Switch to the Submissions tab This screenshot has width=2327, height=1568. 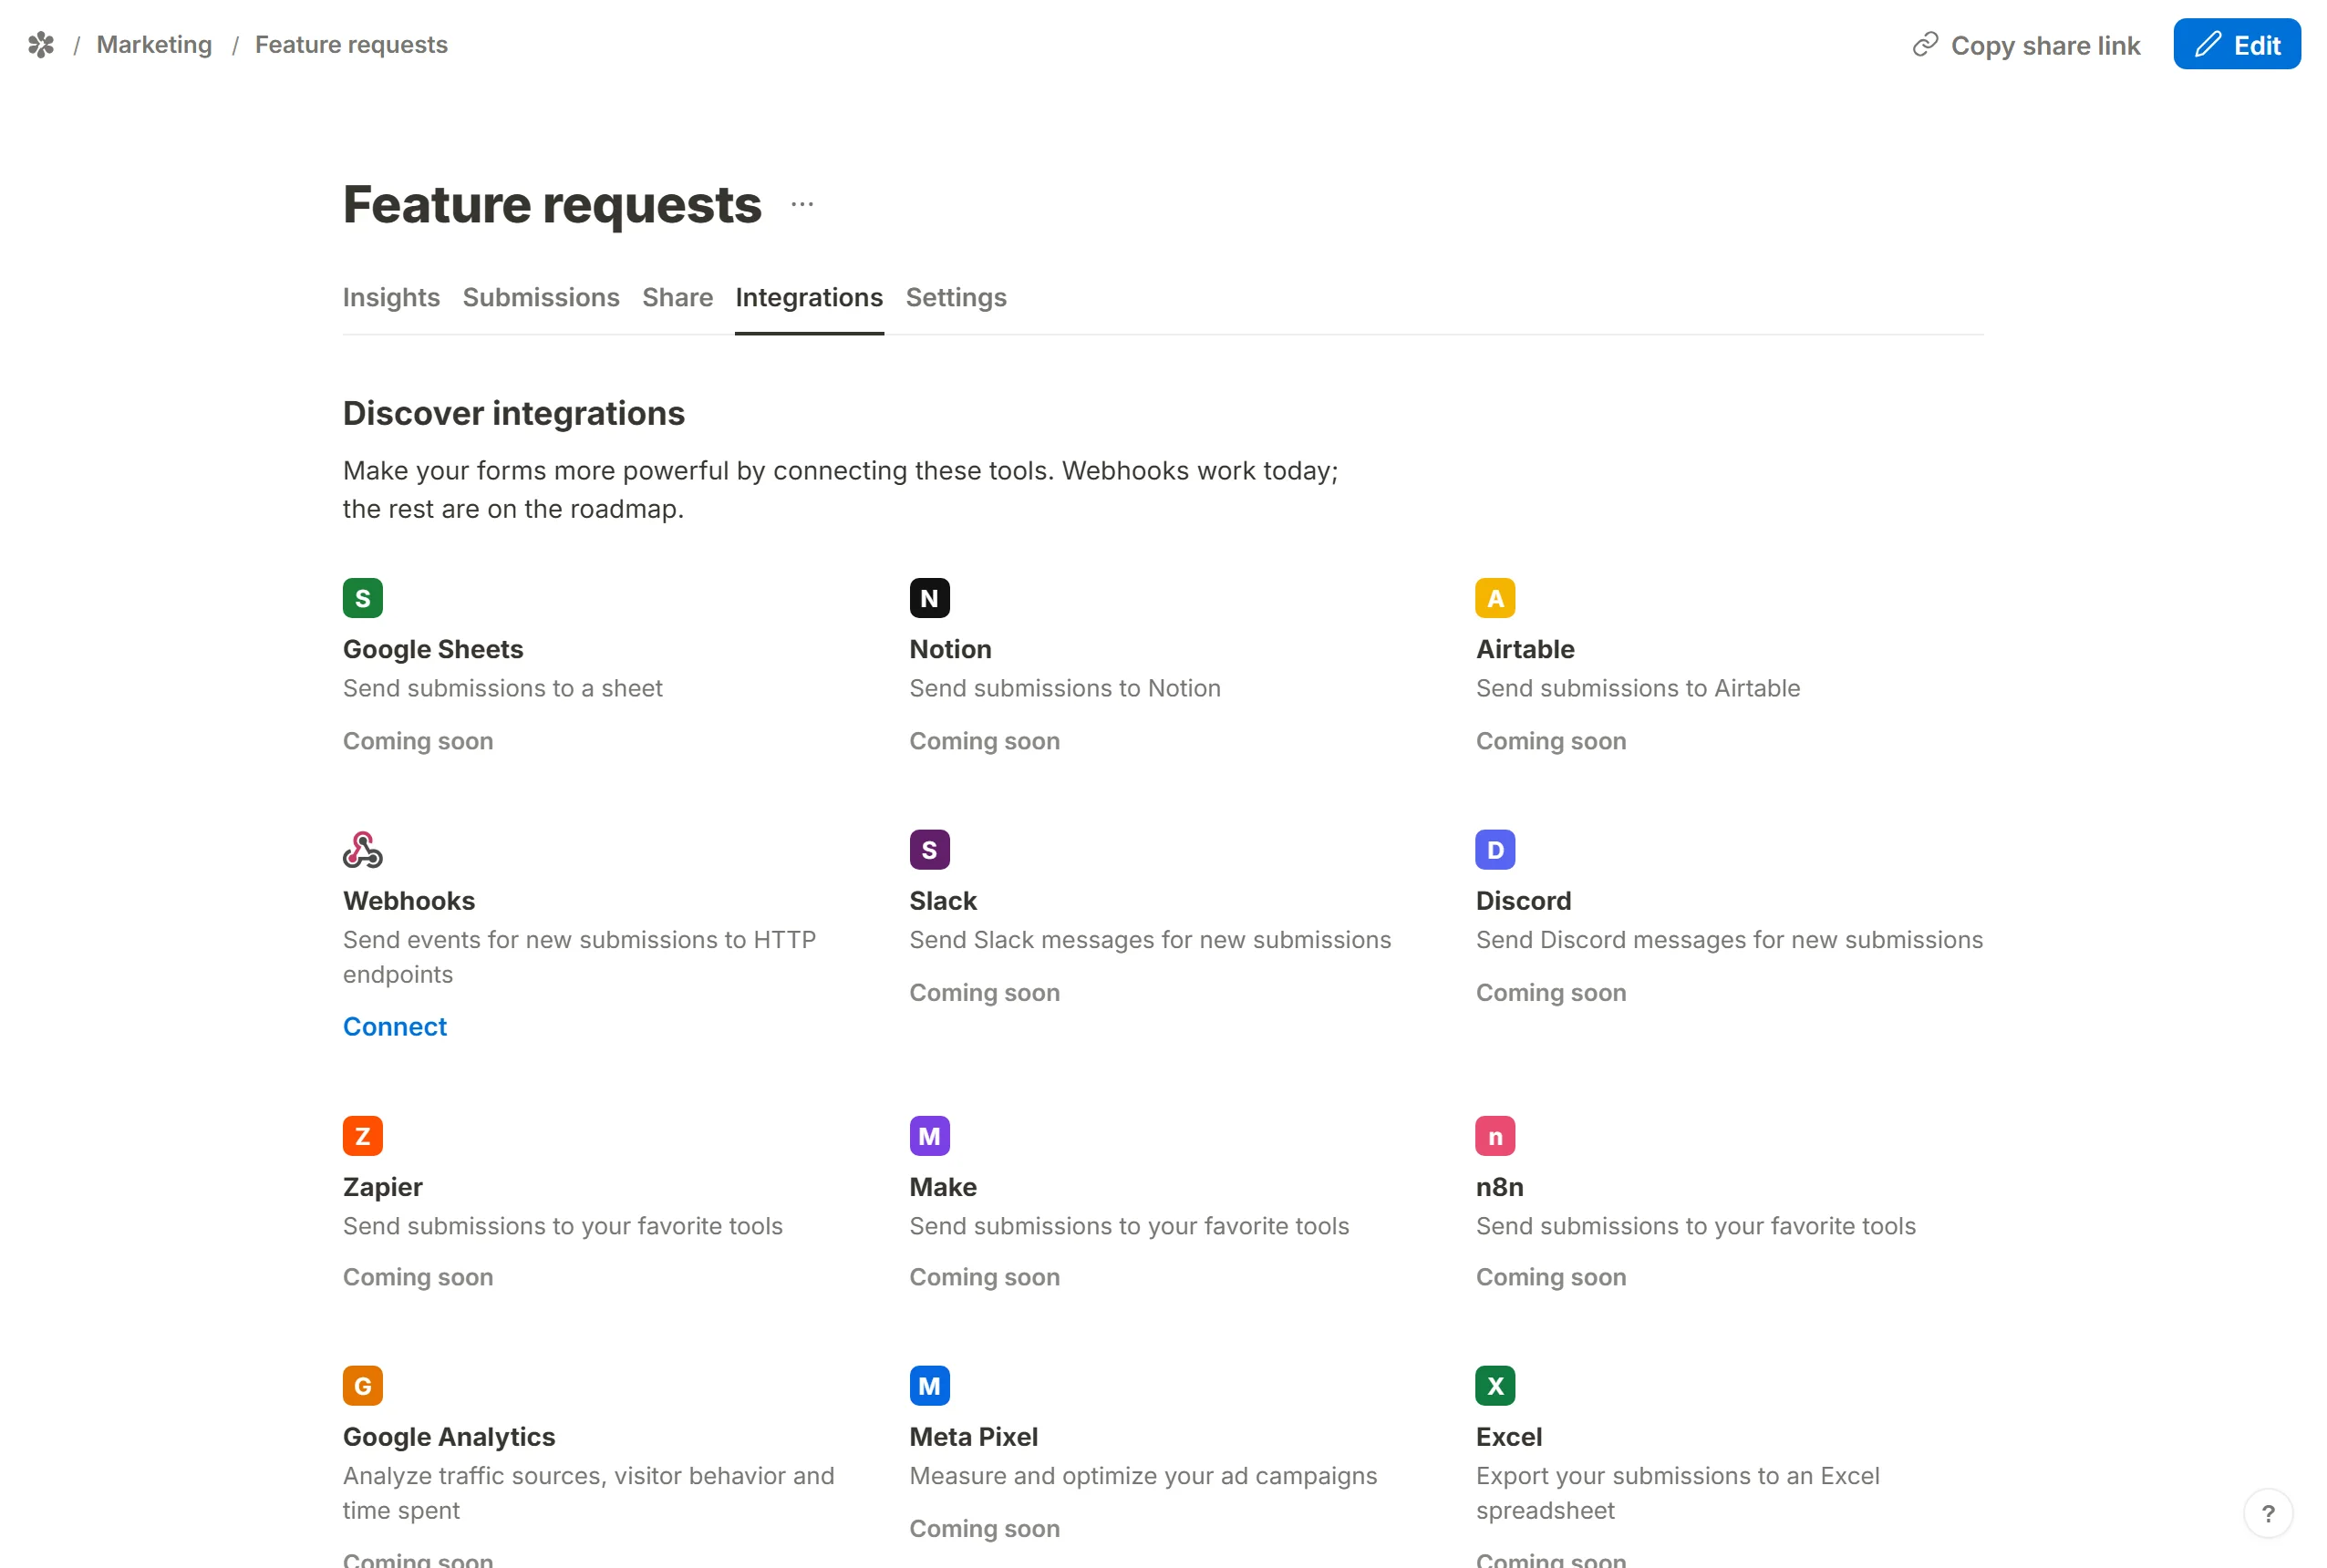(x=541, y=297)
